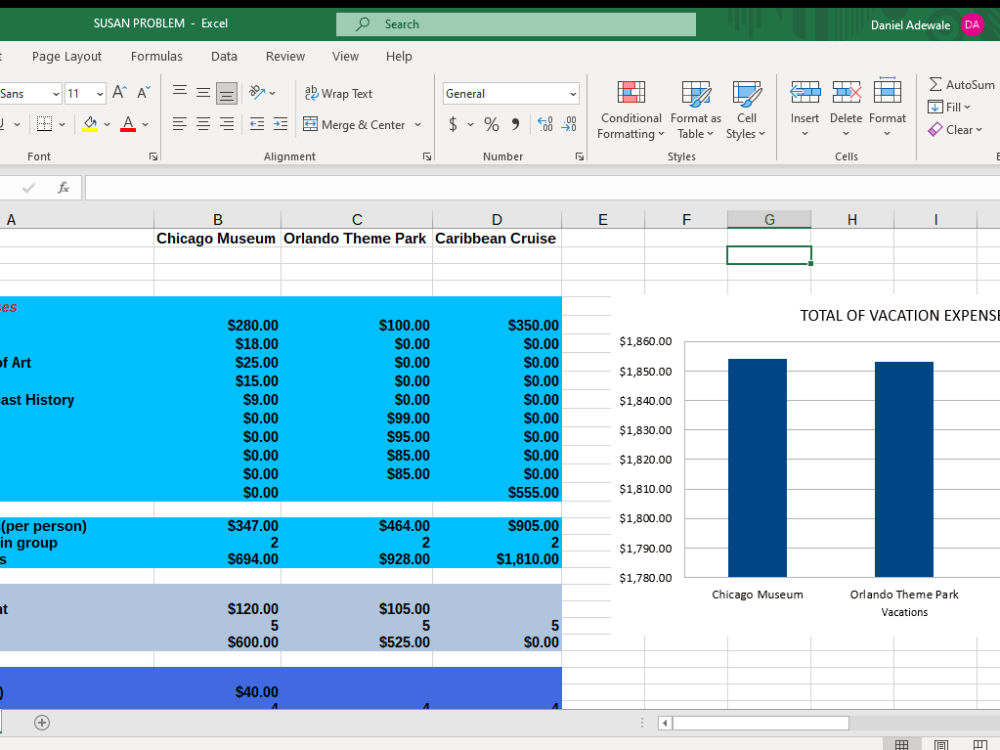Select cell Chicago Museum header

click(217, 239)
